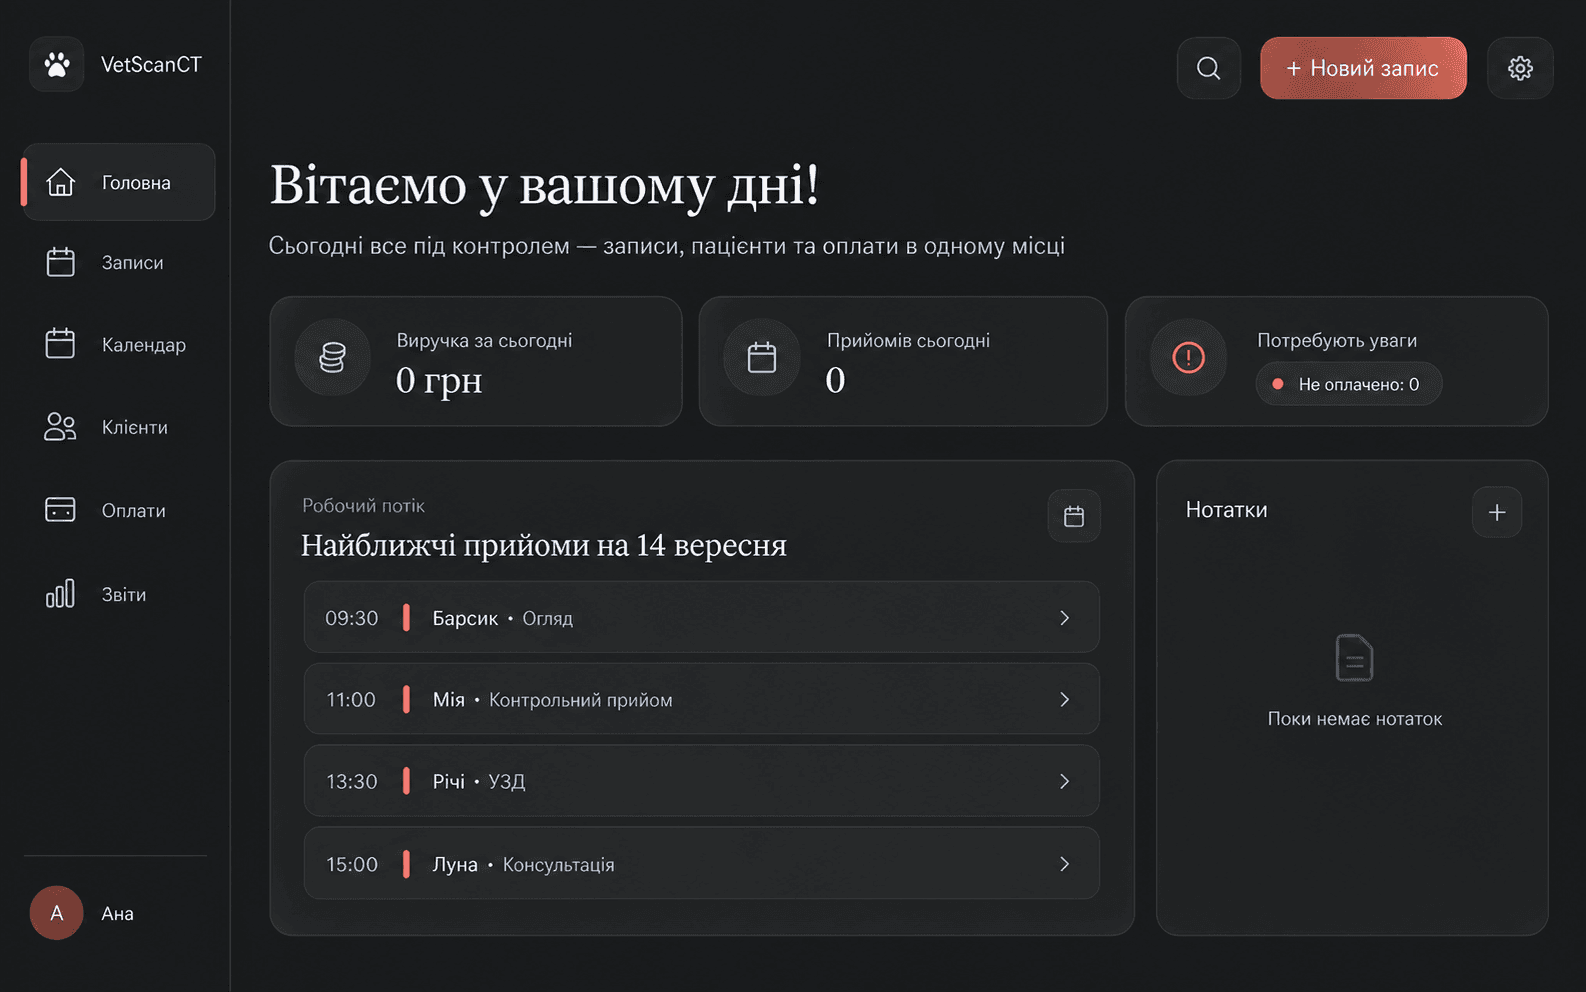Click the coins icon in Виручка card
Screen dimensions: 1586x992
[x=333, y=357]
